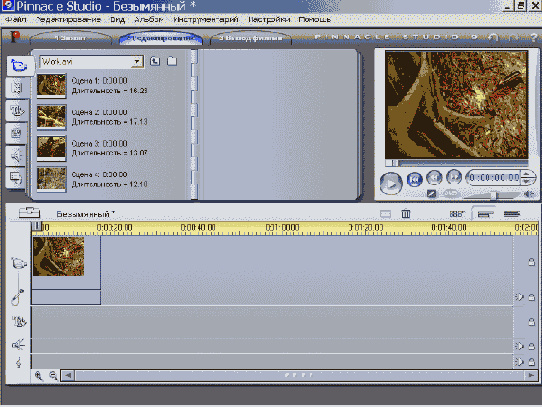This screenshot has width=542, height=407.
Task: Click the player timecode field
Action: pos(494,178)
